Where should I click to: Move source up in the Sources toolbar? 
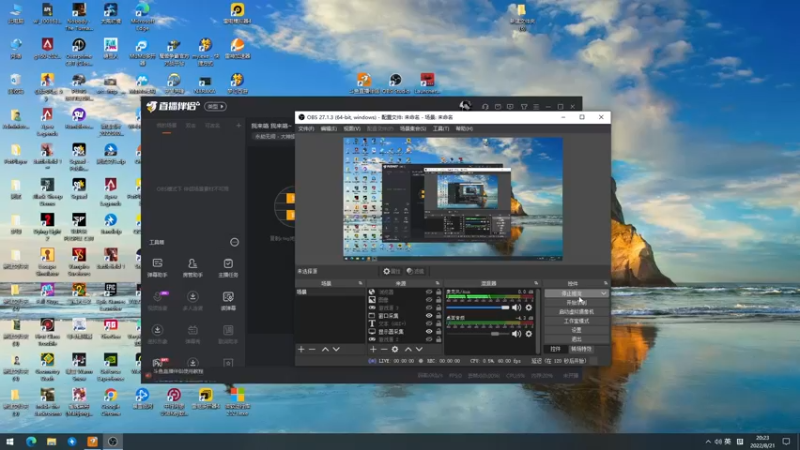[x=408, y=349]
